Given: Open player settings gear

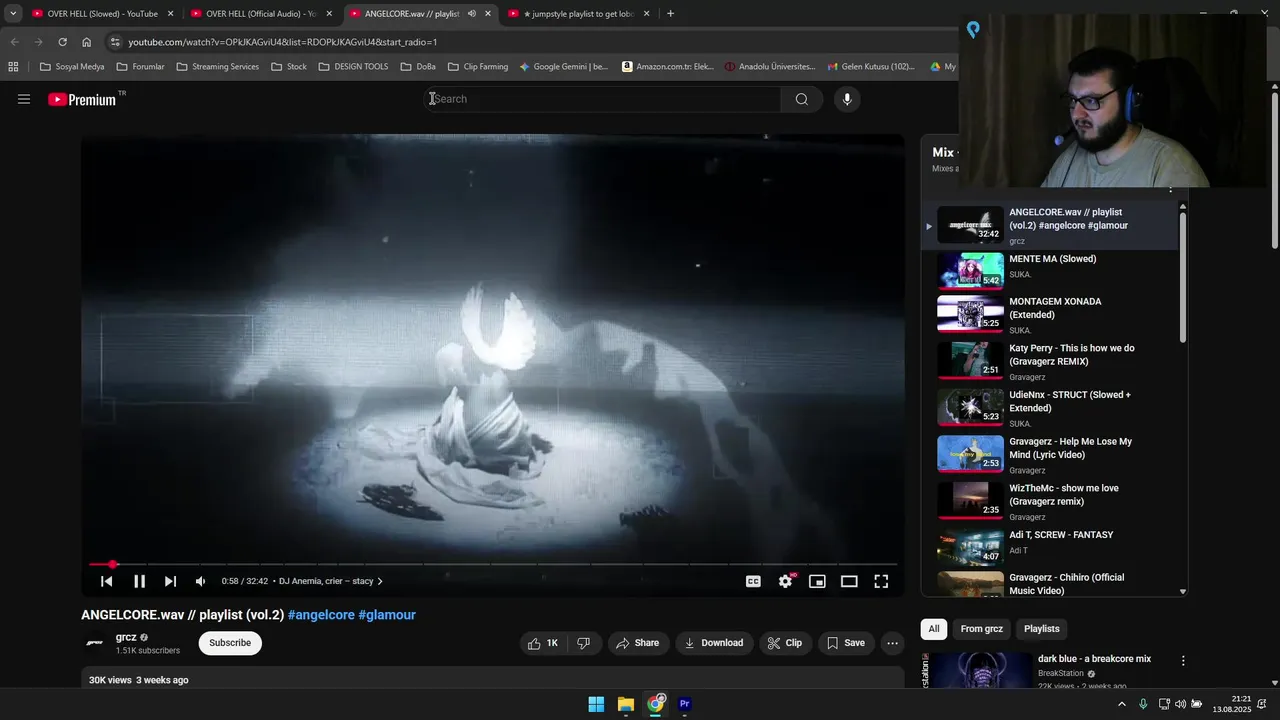Looking at the screenshot, I should click(786, 581).
